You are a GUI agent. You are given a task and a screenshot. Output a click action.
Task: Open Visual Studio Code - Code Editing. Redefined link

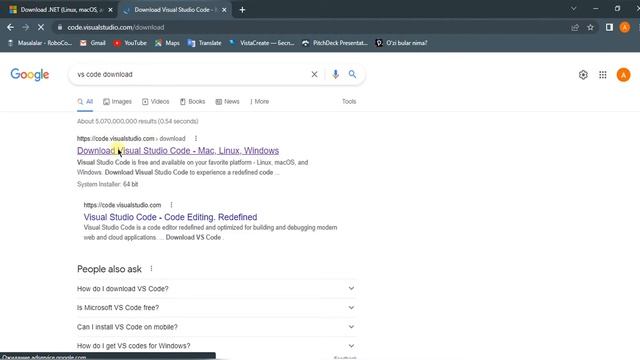tap(170, 217)
